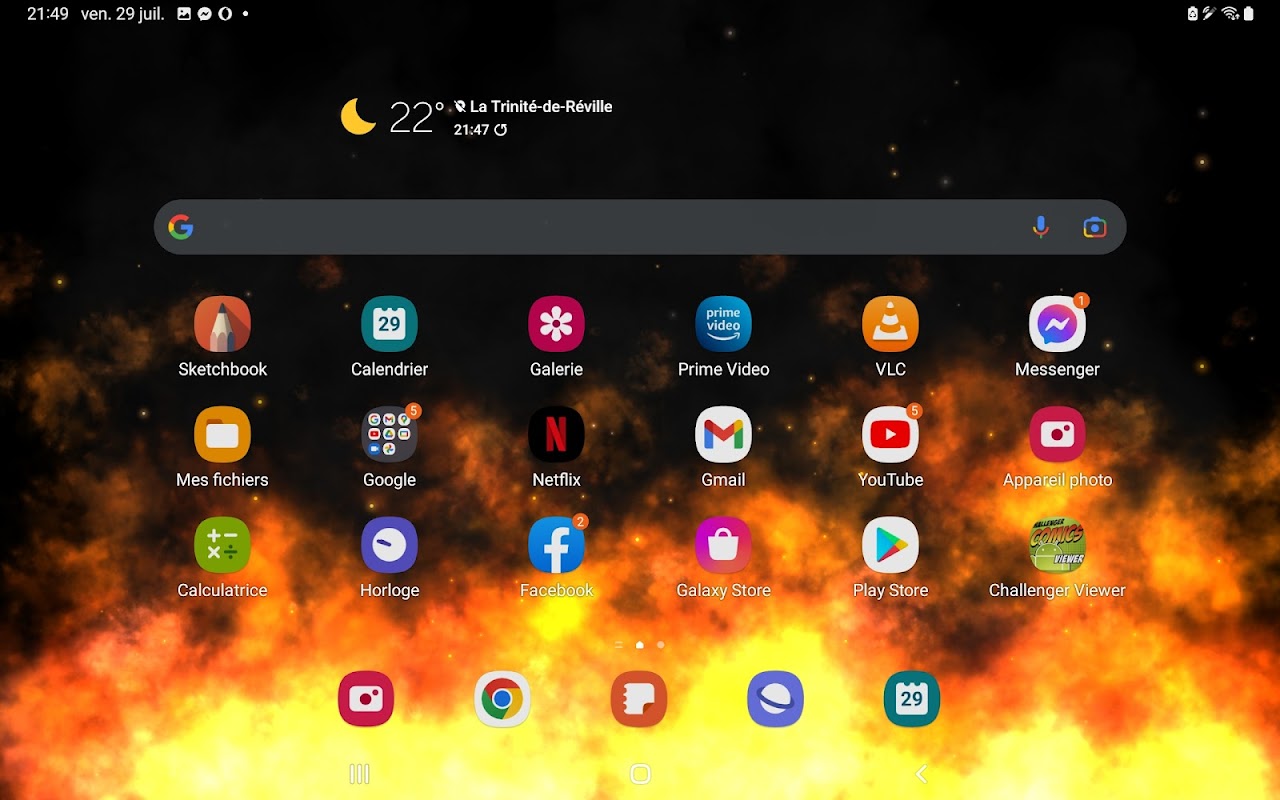The image size is (1280, 800).
Task: Tap the 21:49 status bar clock
Action: 48,14
